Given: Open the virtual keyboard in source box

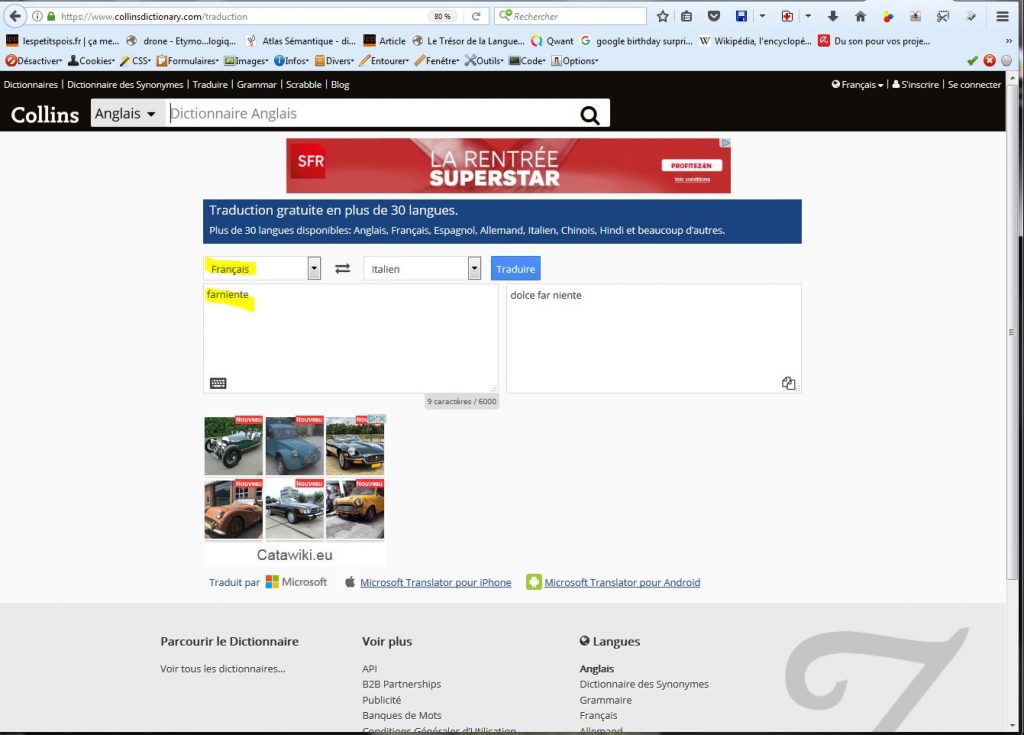Looking at the screenshot, I should pos(218,383).
